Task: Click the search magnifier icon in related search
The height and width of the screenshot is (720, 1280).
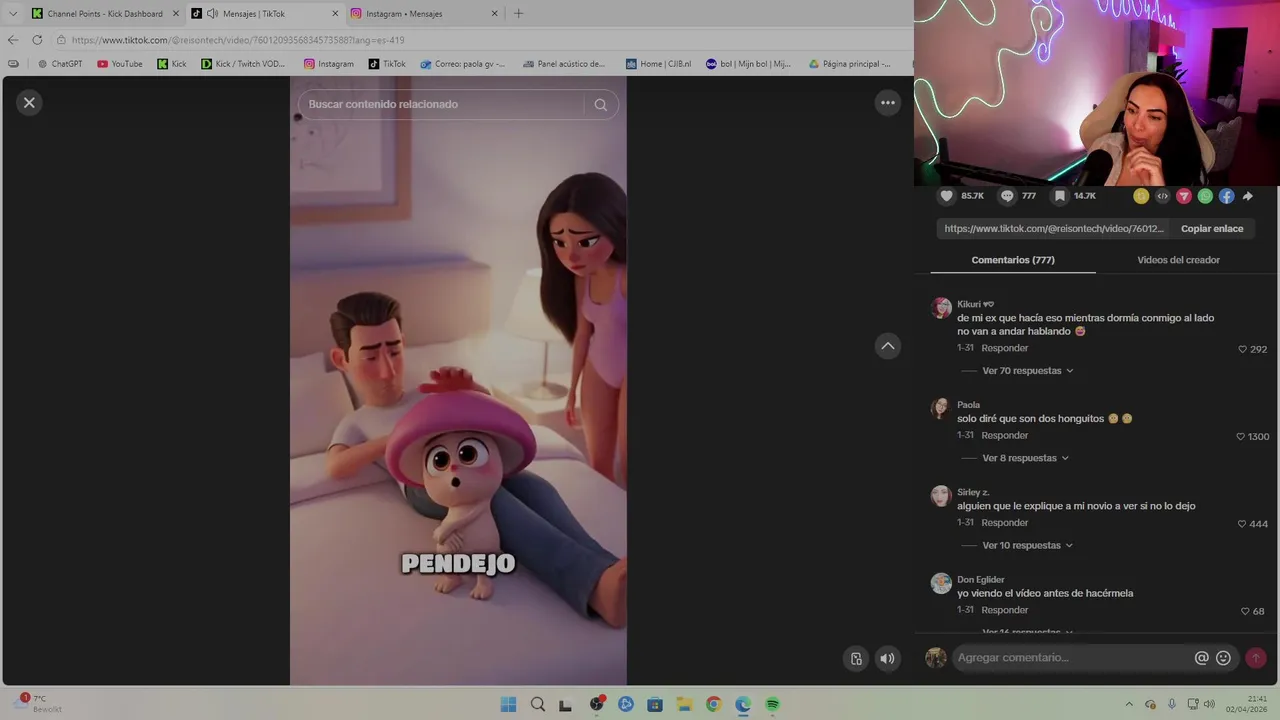Action: pyautogui.click(x=600, y=104)
